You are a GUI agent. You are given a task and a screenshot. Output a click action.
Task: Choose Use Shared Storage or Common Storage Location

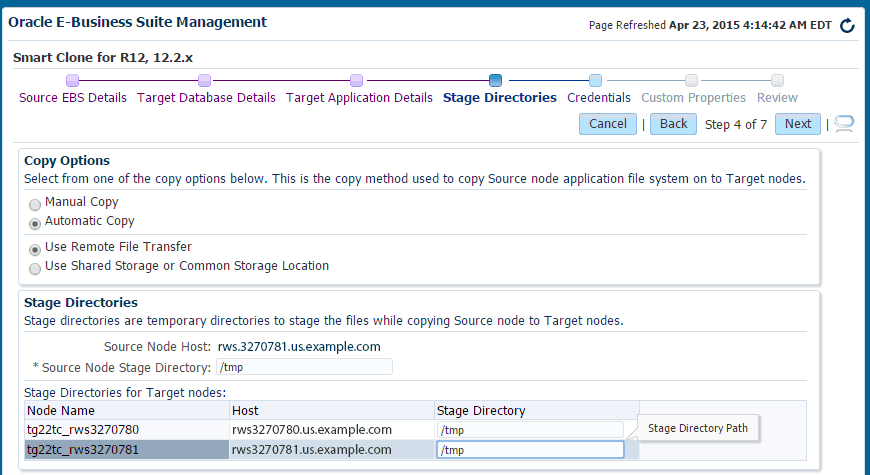(x=35, y=269)
